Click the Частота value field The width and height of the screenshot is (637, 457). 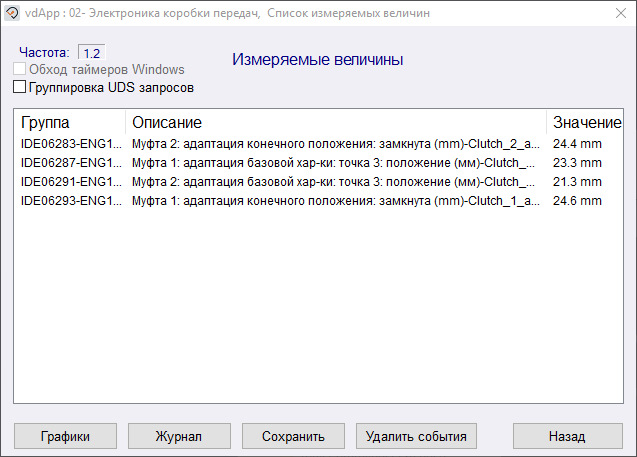(91, 52)
